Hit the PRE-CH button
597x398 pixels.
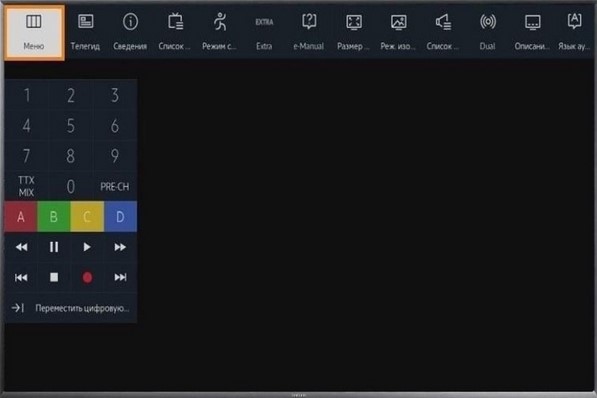pyautogui.click(x=115, y=187)
